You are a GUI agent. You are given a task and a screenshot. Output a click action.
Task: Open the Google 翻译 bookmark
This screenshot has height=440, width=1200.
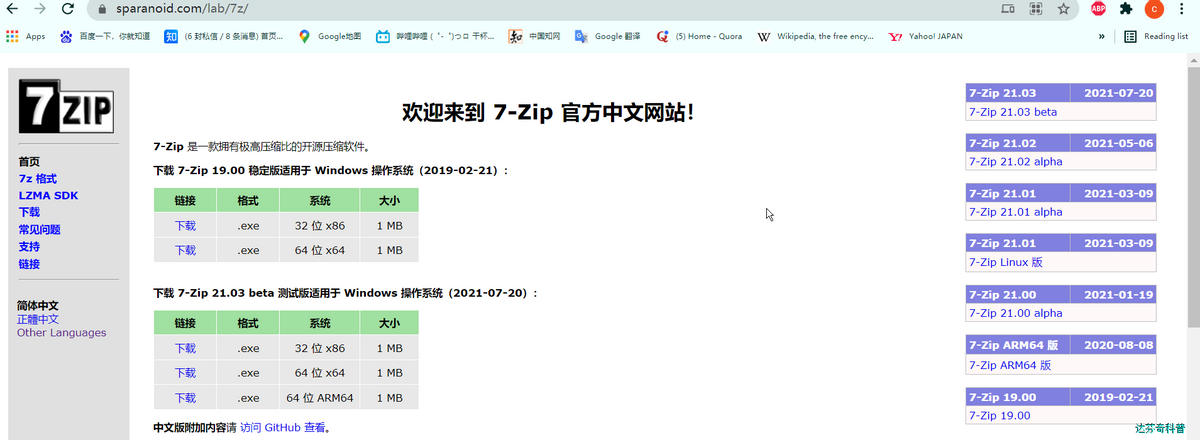point(608,36)
